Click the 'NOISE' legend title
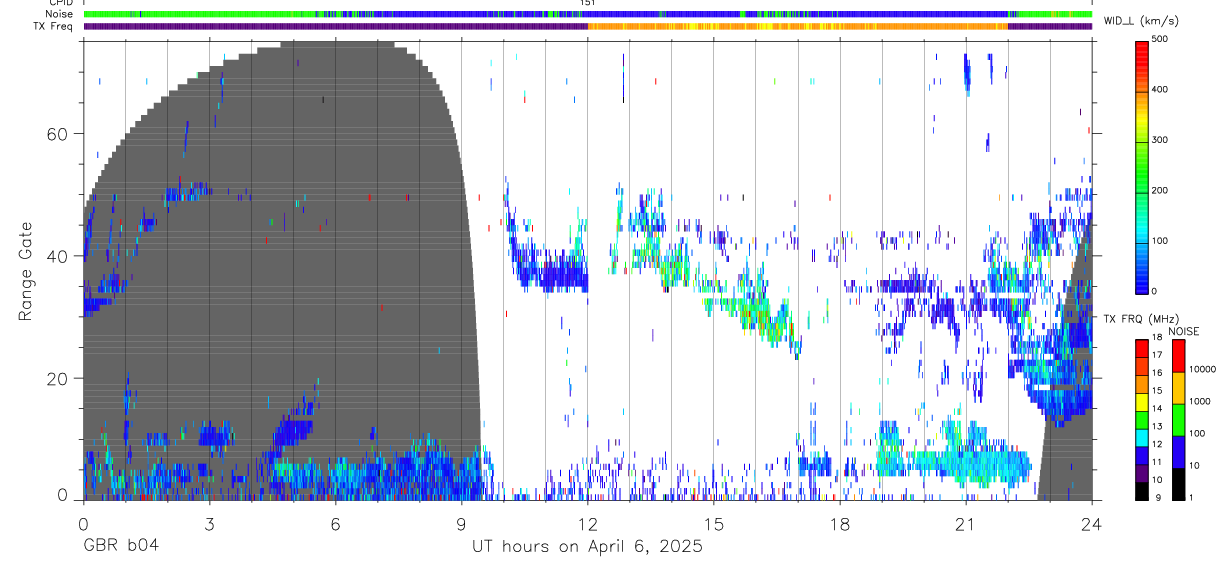This screenshot has height=567, width=1228. coord(1182,331)
